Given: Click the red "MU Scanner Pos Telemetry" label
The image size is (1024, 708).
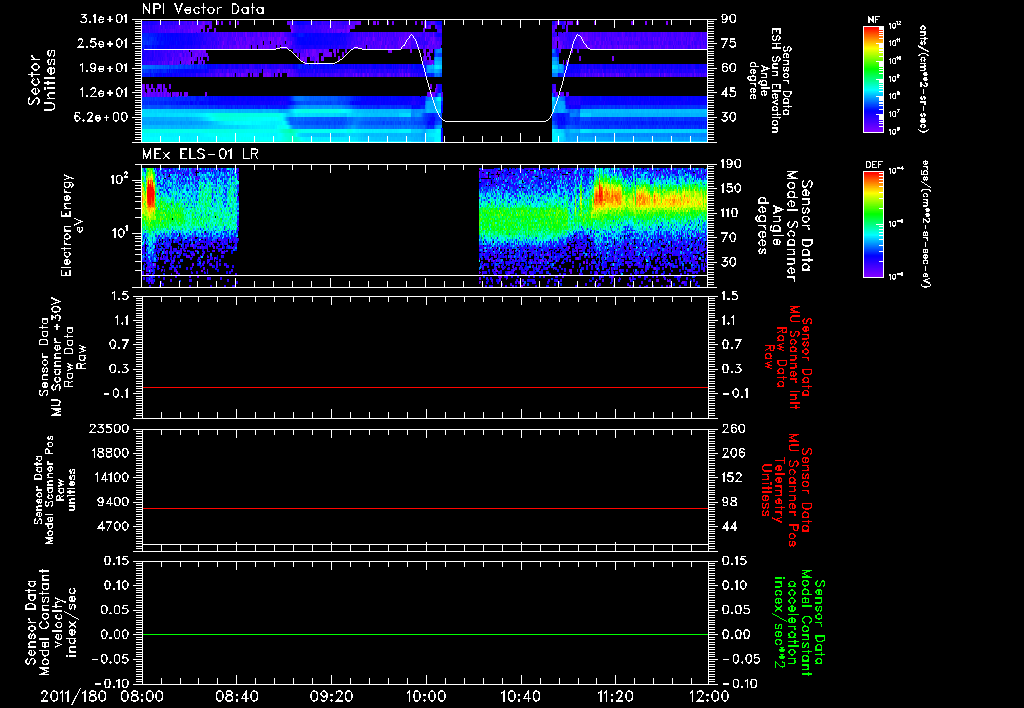Looking at the screenshot, I should click(786, 490).
